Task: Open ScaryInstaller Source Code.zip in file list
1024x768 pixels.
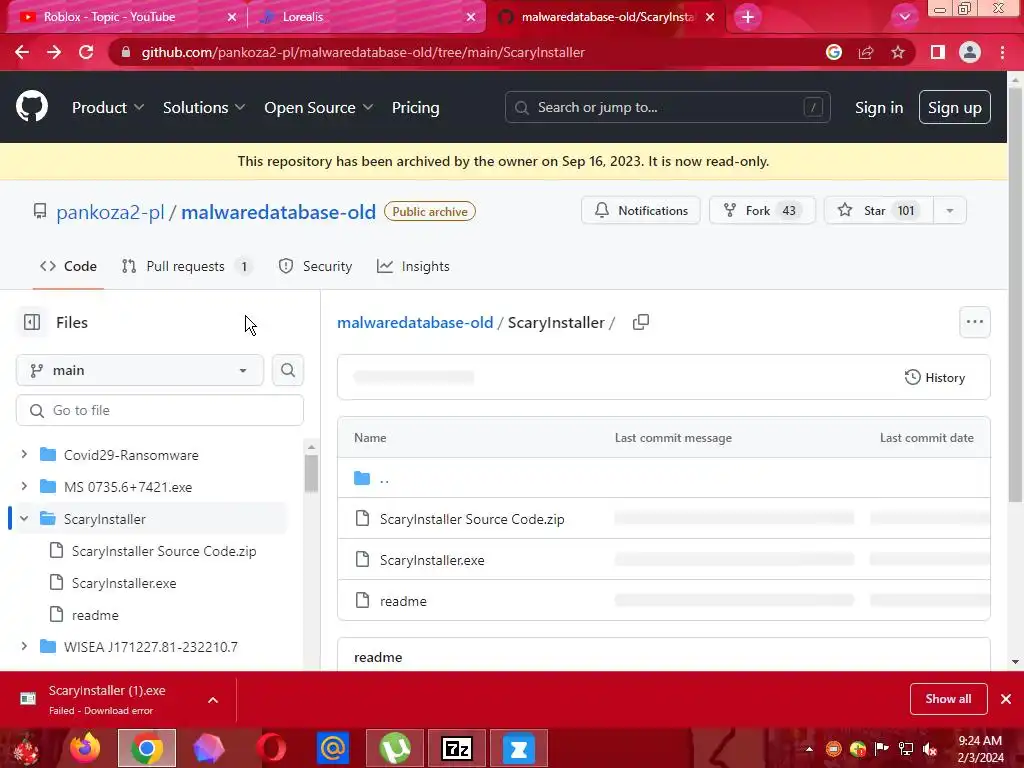Action: coord(472,519)
